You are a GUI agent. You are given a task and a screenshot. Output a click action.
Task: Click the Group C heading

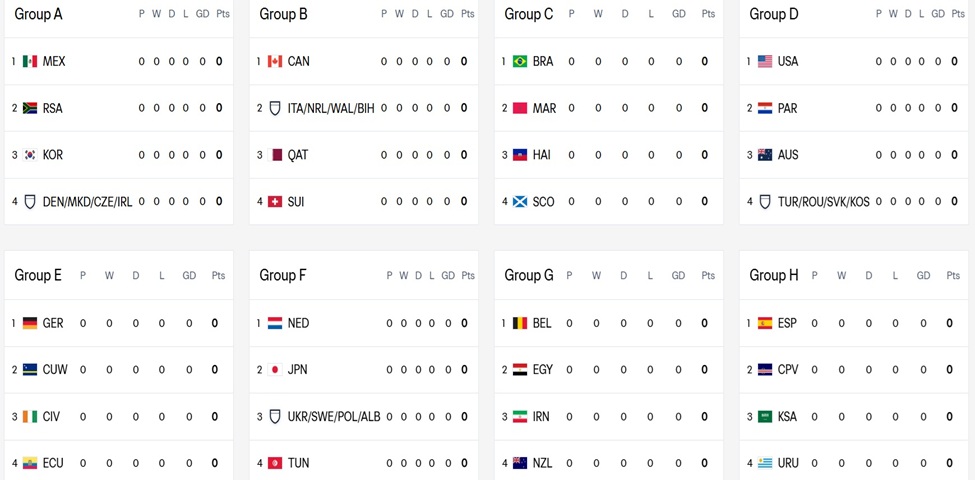528,14
